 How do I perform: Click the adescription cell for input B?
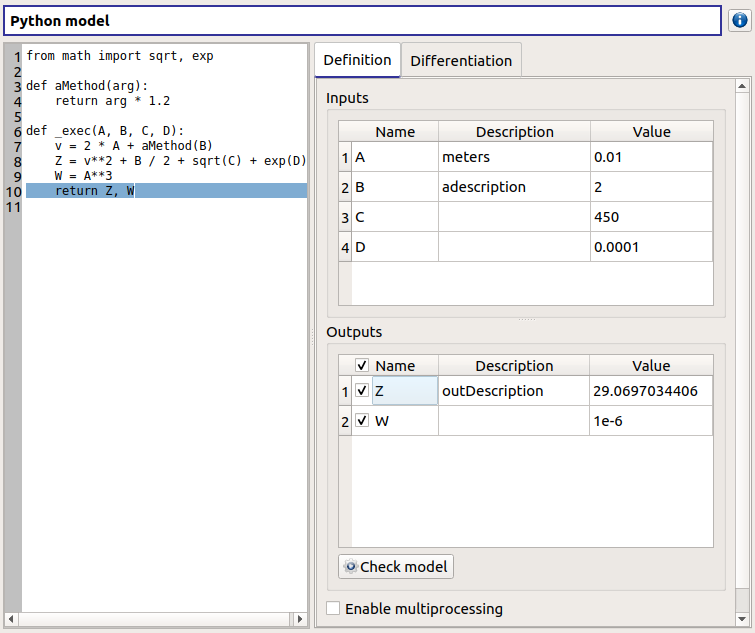point(513,187)
